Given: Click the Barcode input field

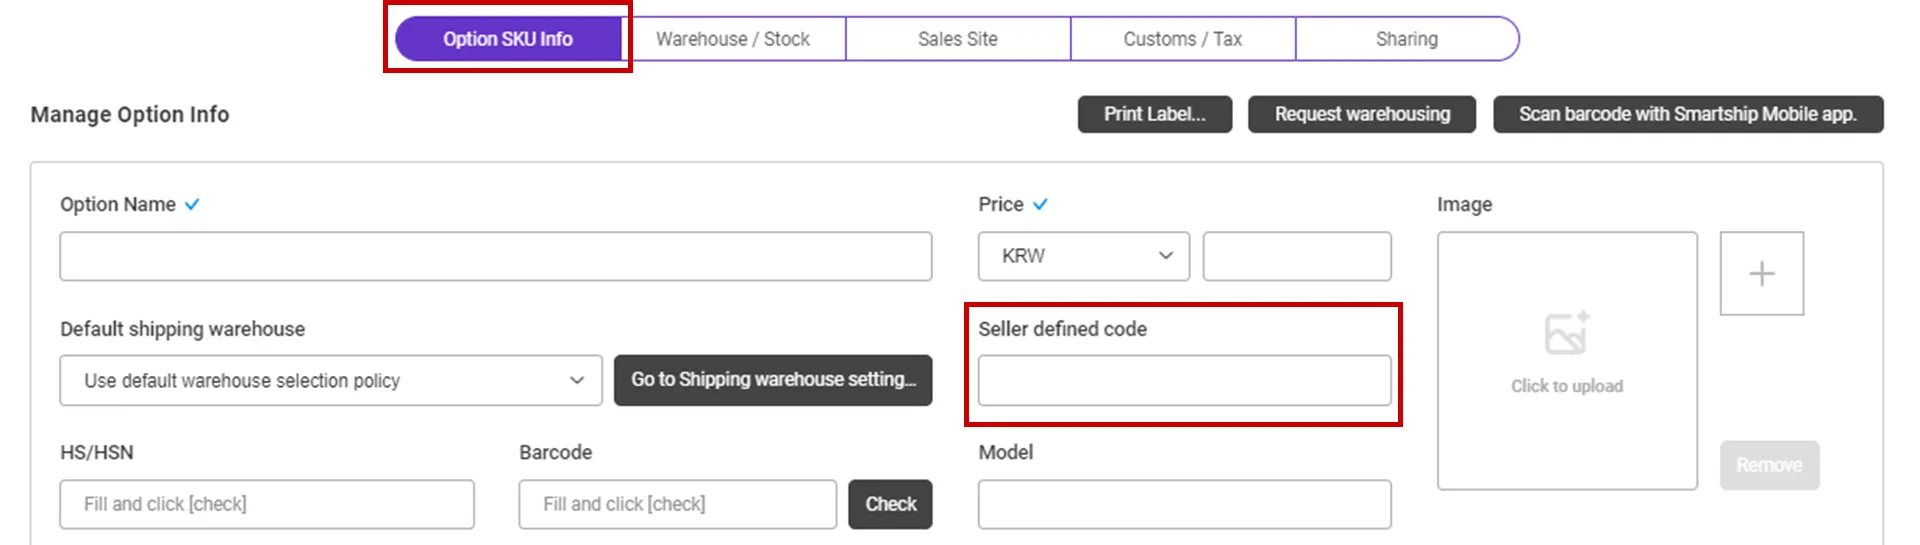Looking at the screenshot, I should tap(677, 504).
